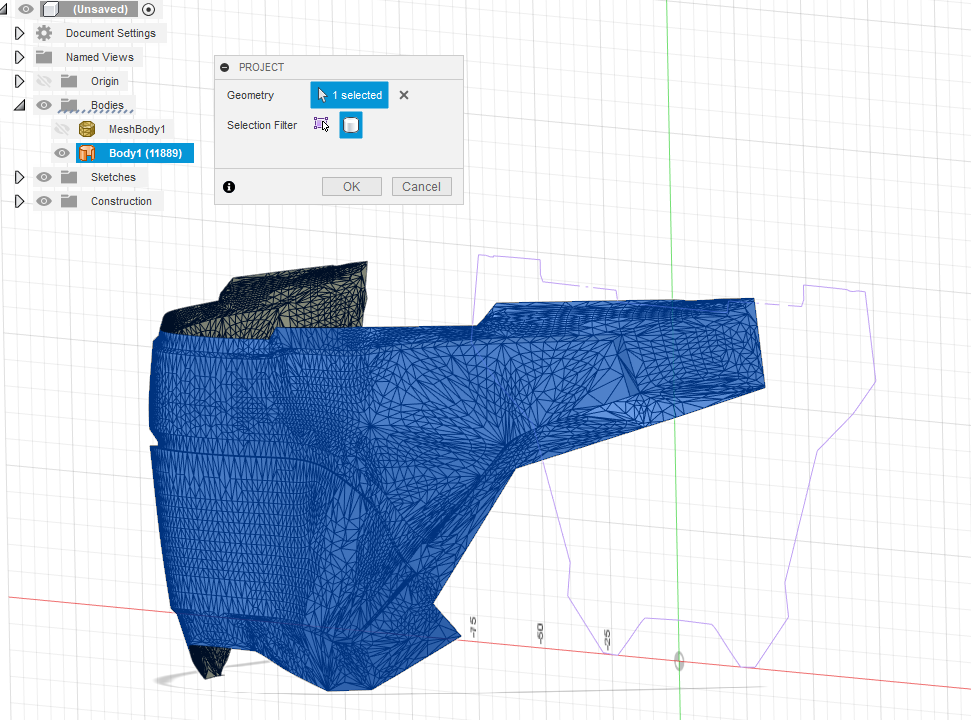
Task: Click the Bodies folder icon
Action: (x=69, y=105)
